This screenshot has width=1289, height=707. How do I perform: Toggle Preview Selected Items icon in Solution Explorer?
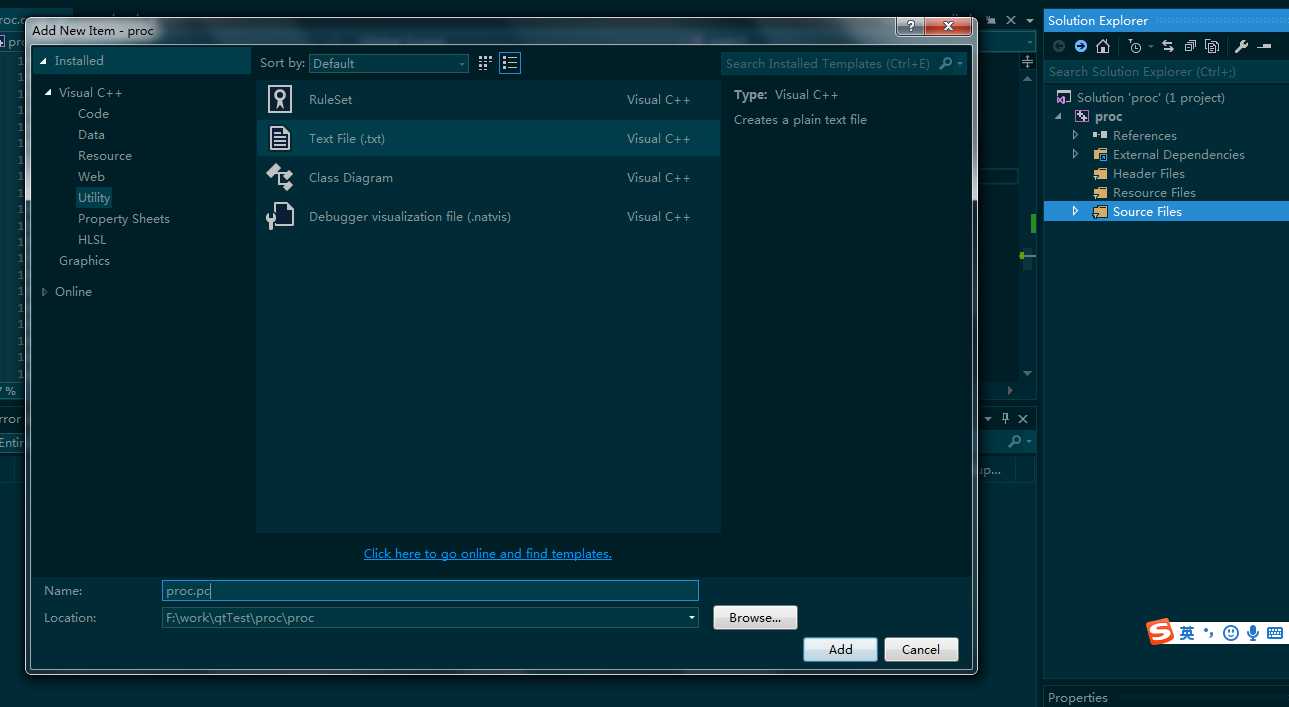(x=1264, y=46)
